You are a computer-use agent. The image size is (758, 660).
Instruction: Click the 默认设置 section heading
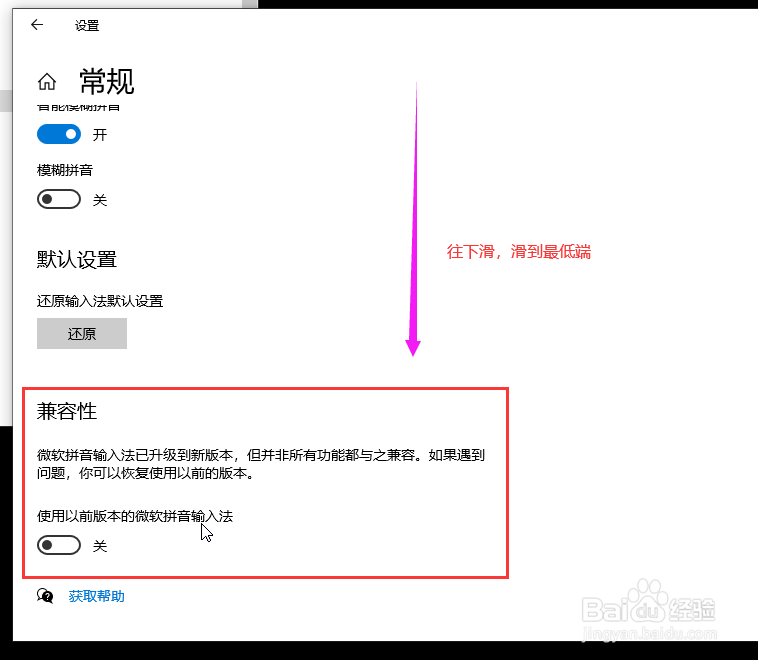(x=76, y=260)
